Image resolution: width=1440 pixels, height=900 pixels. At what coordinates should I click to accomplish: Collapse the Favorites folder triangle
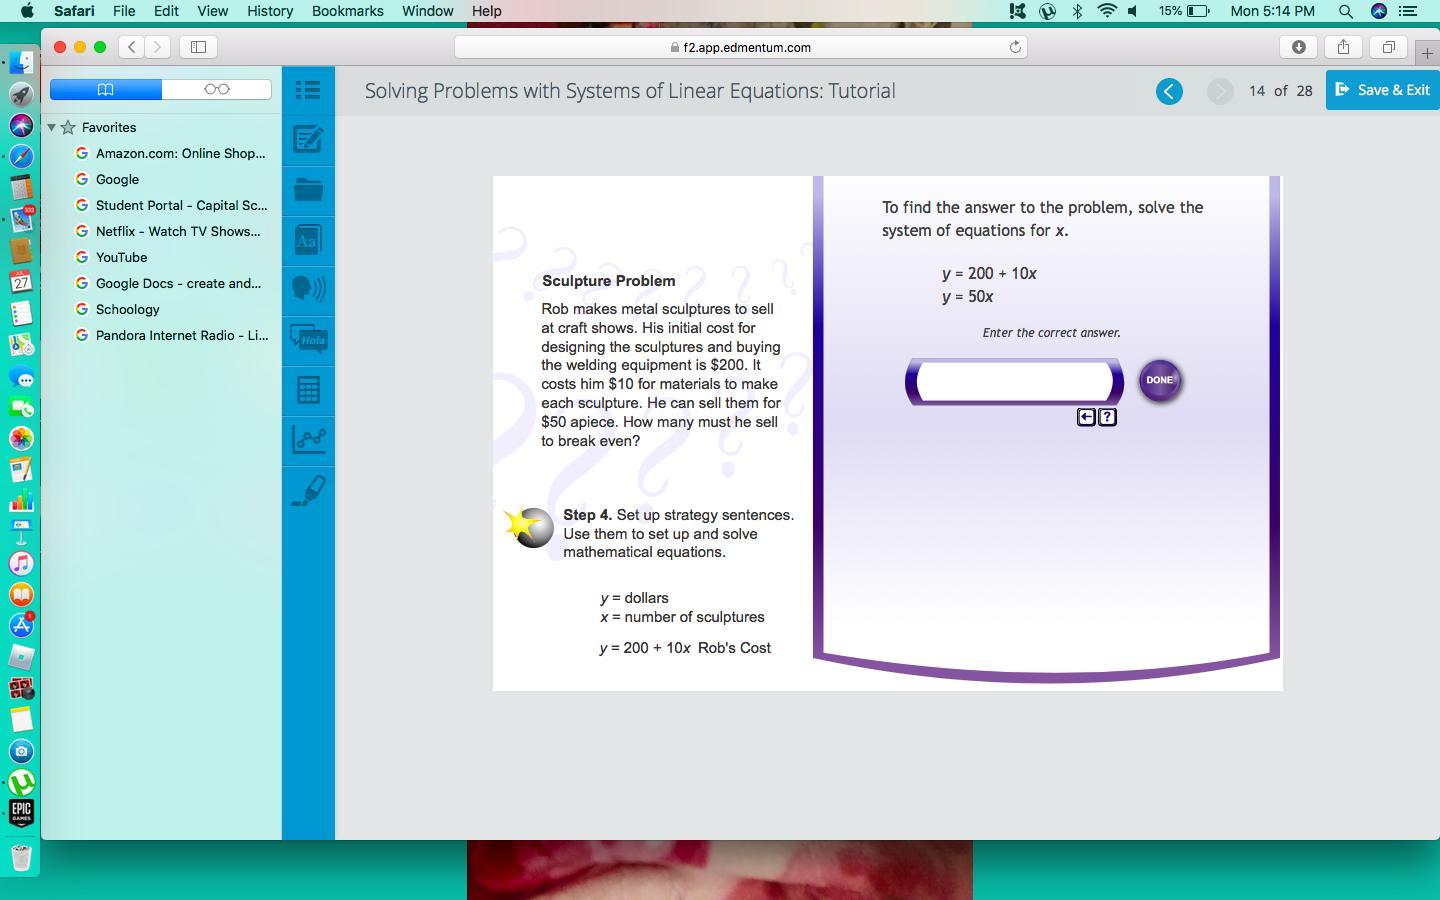click(x=51, y=127)
